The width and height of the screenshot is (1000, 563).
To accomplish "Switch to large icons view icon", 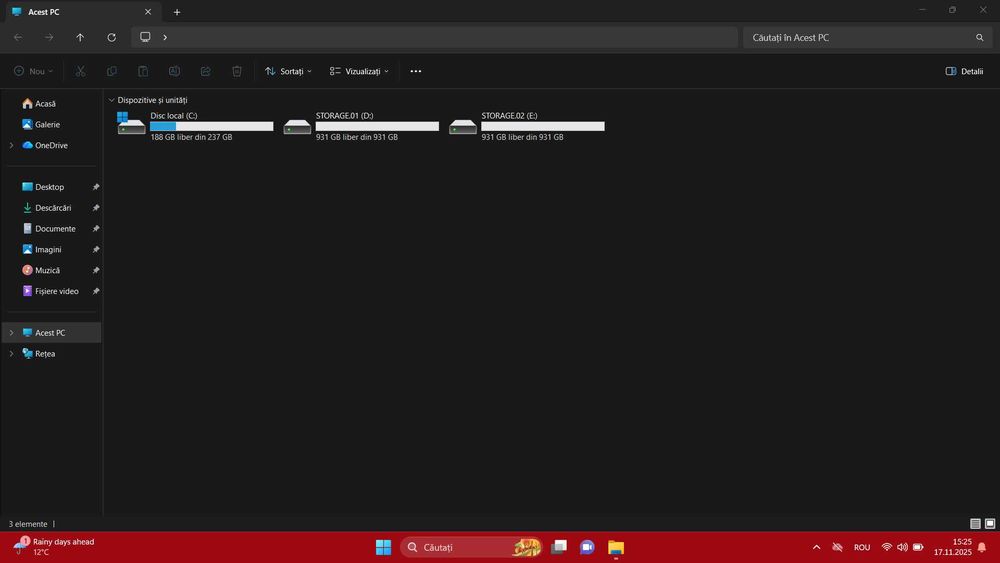I will pyautogui.click(x=990, y=523).
